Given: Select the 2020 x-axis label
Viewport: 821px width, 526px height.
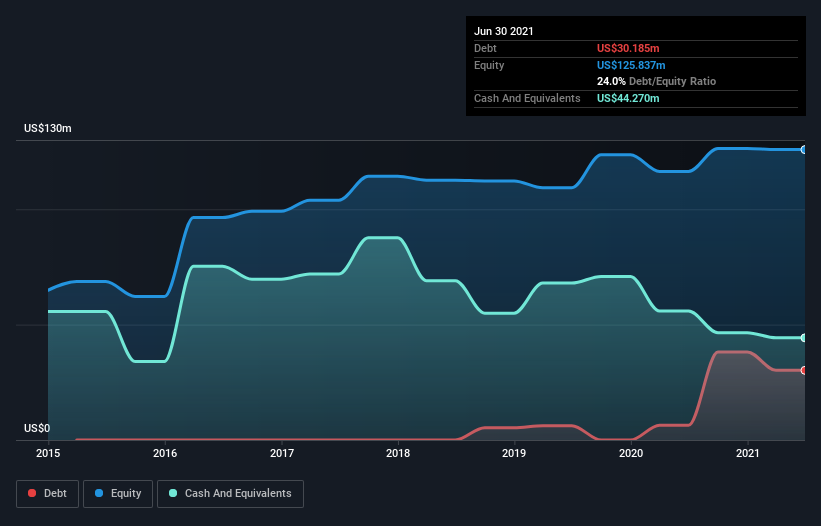Looking at the screenshot, I should point(631,453).
